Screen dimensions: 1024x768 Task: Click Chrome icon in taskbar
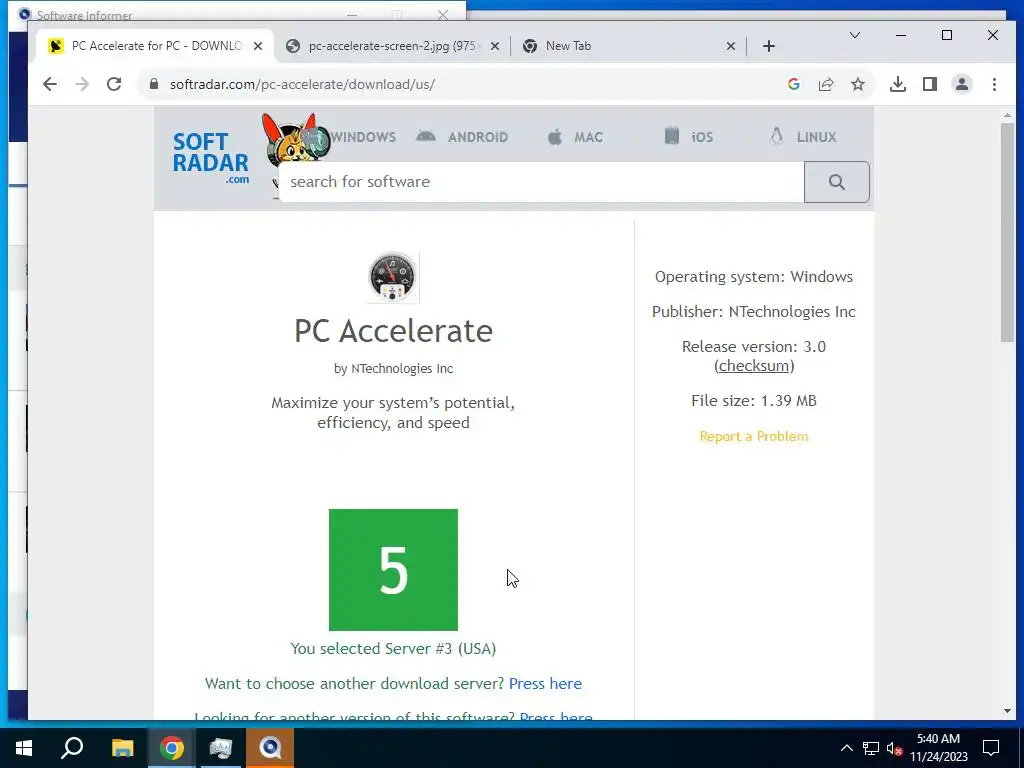[x=171, y=748]
